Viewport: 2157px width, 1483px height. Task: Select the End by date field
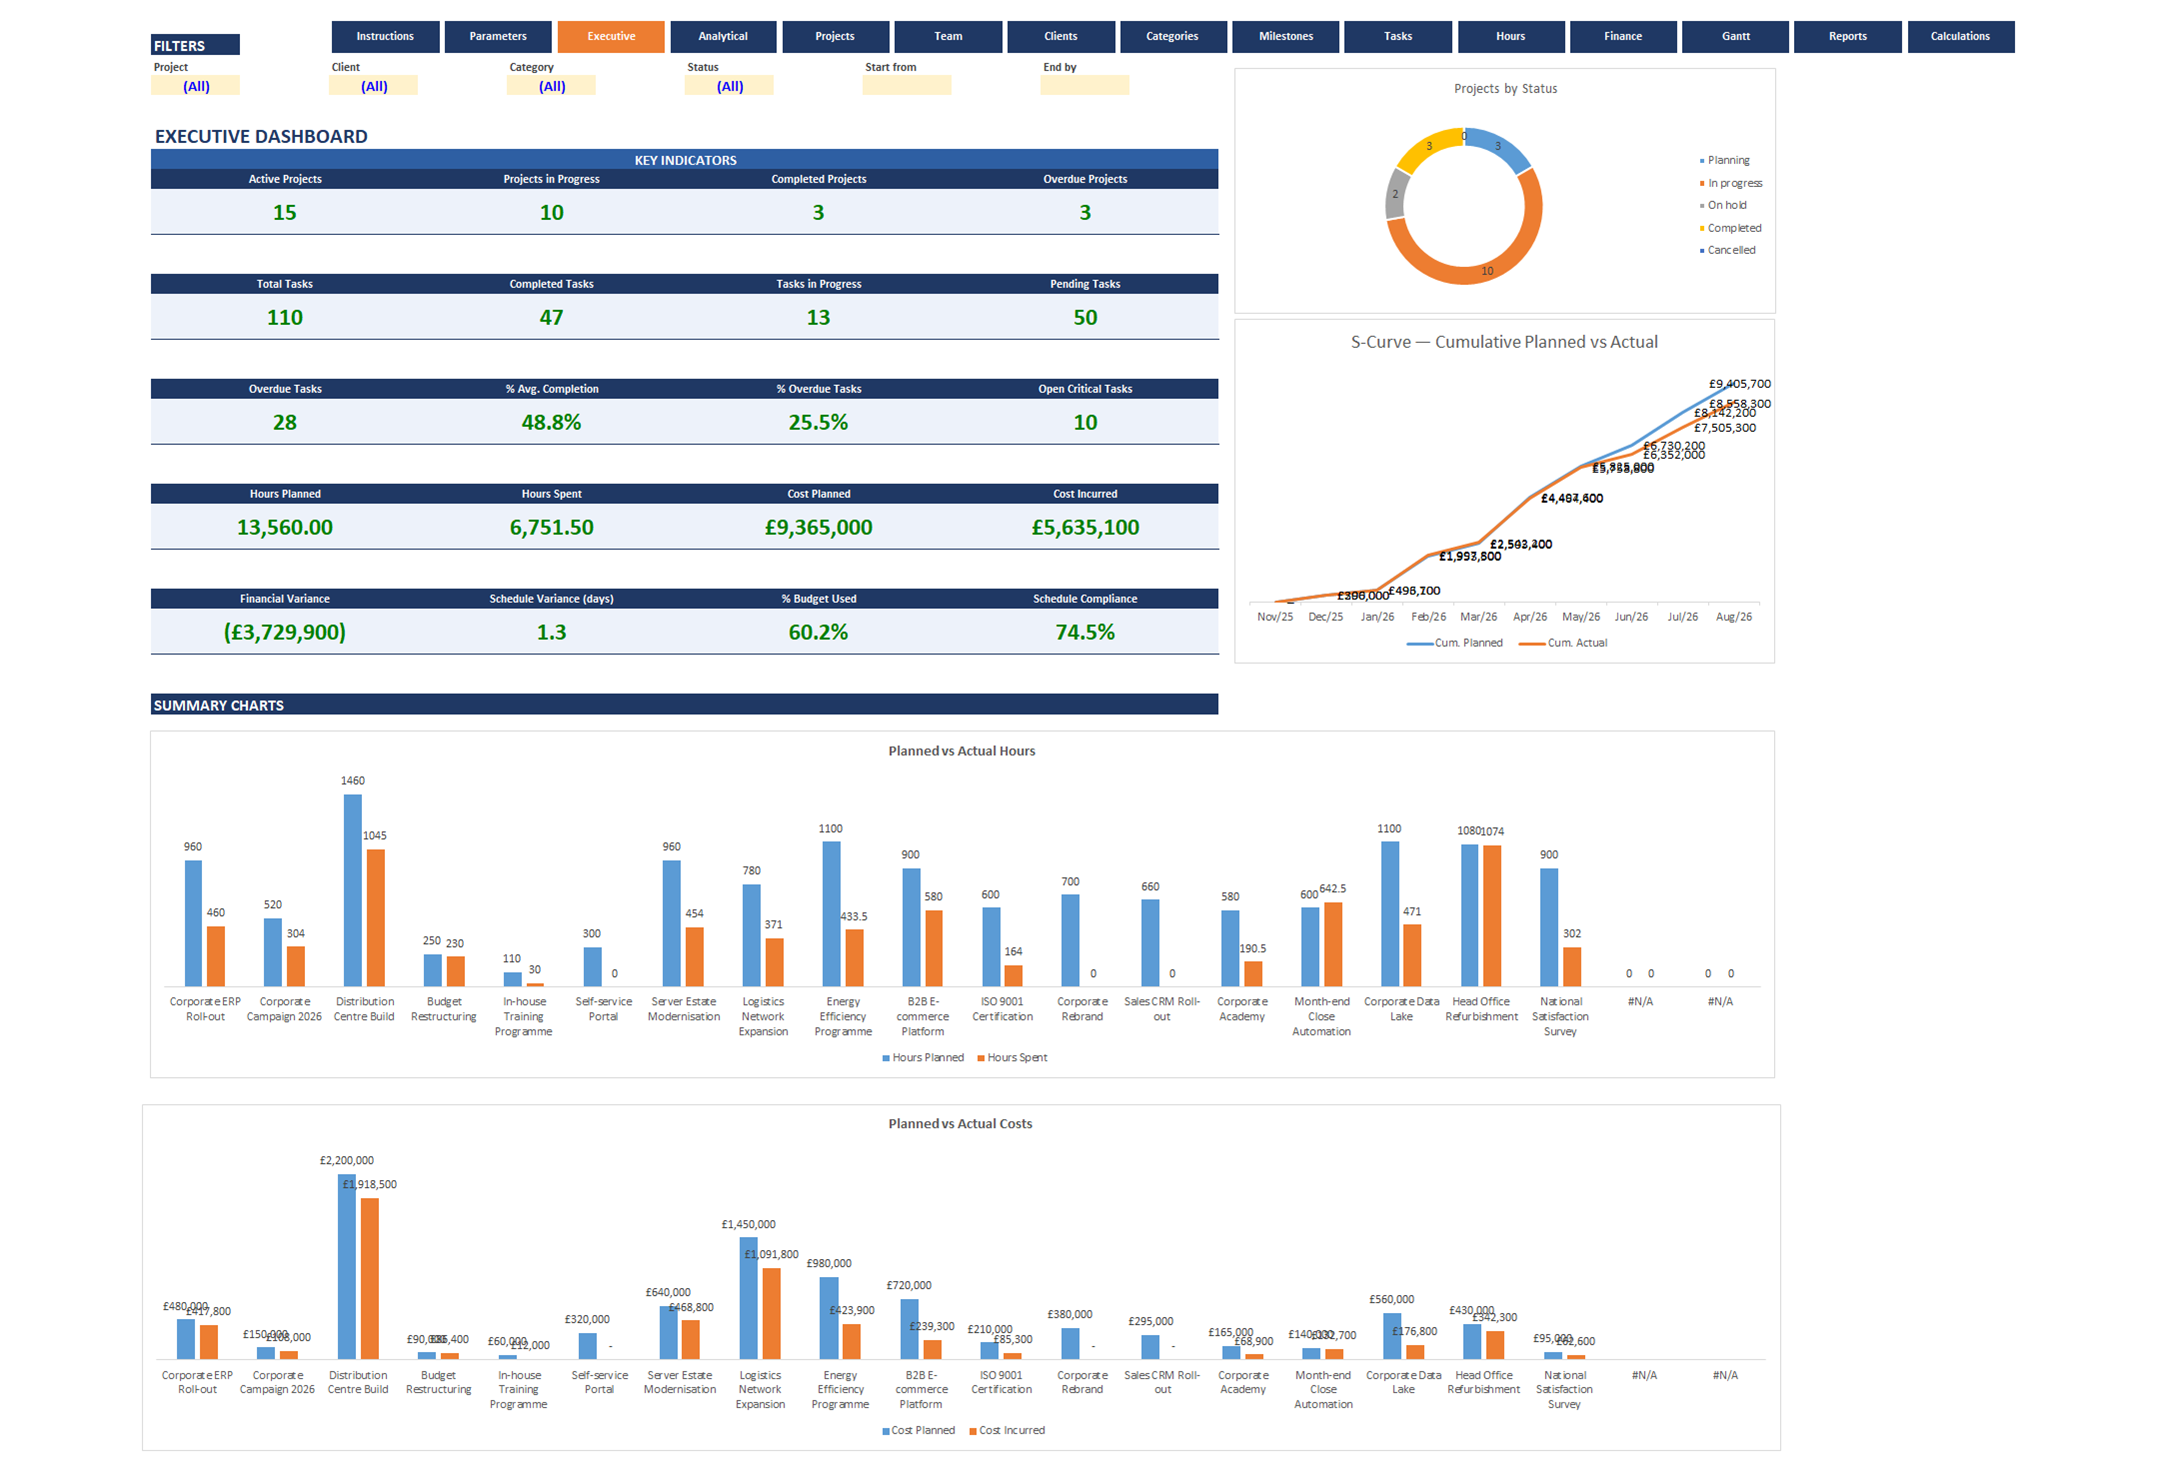pos(1085,87)
